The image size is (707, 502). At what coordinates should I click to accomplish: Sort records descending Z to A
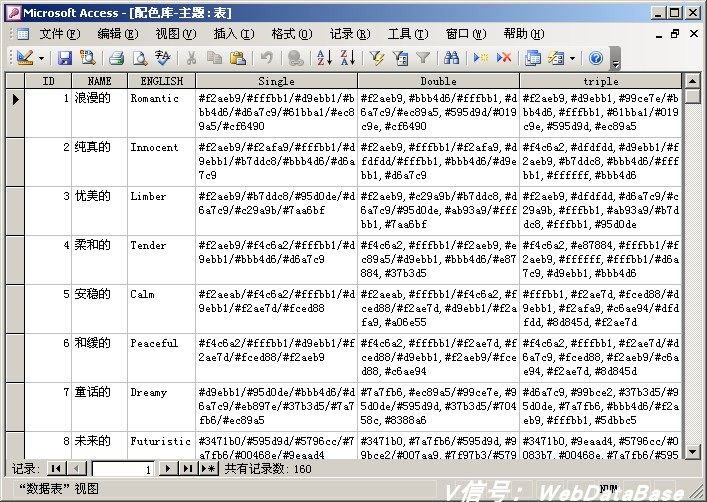[348, 58]
